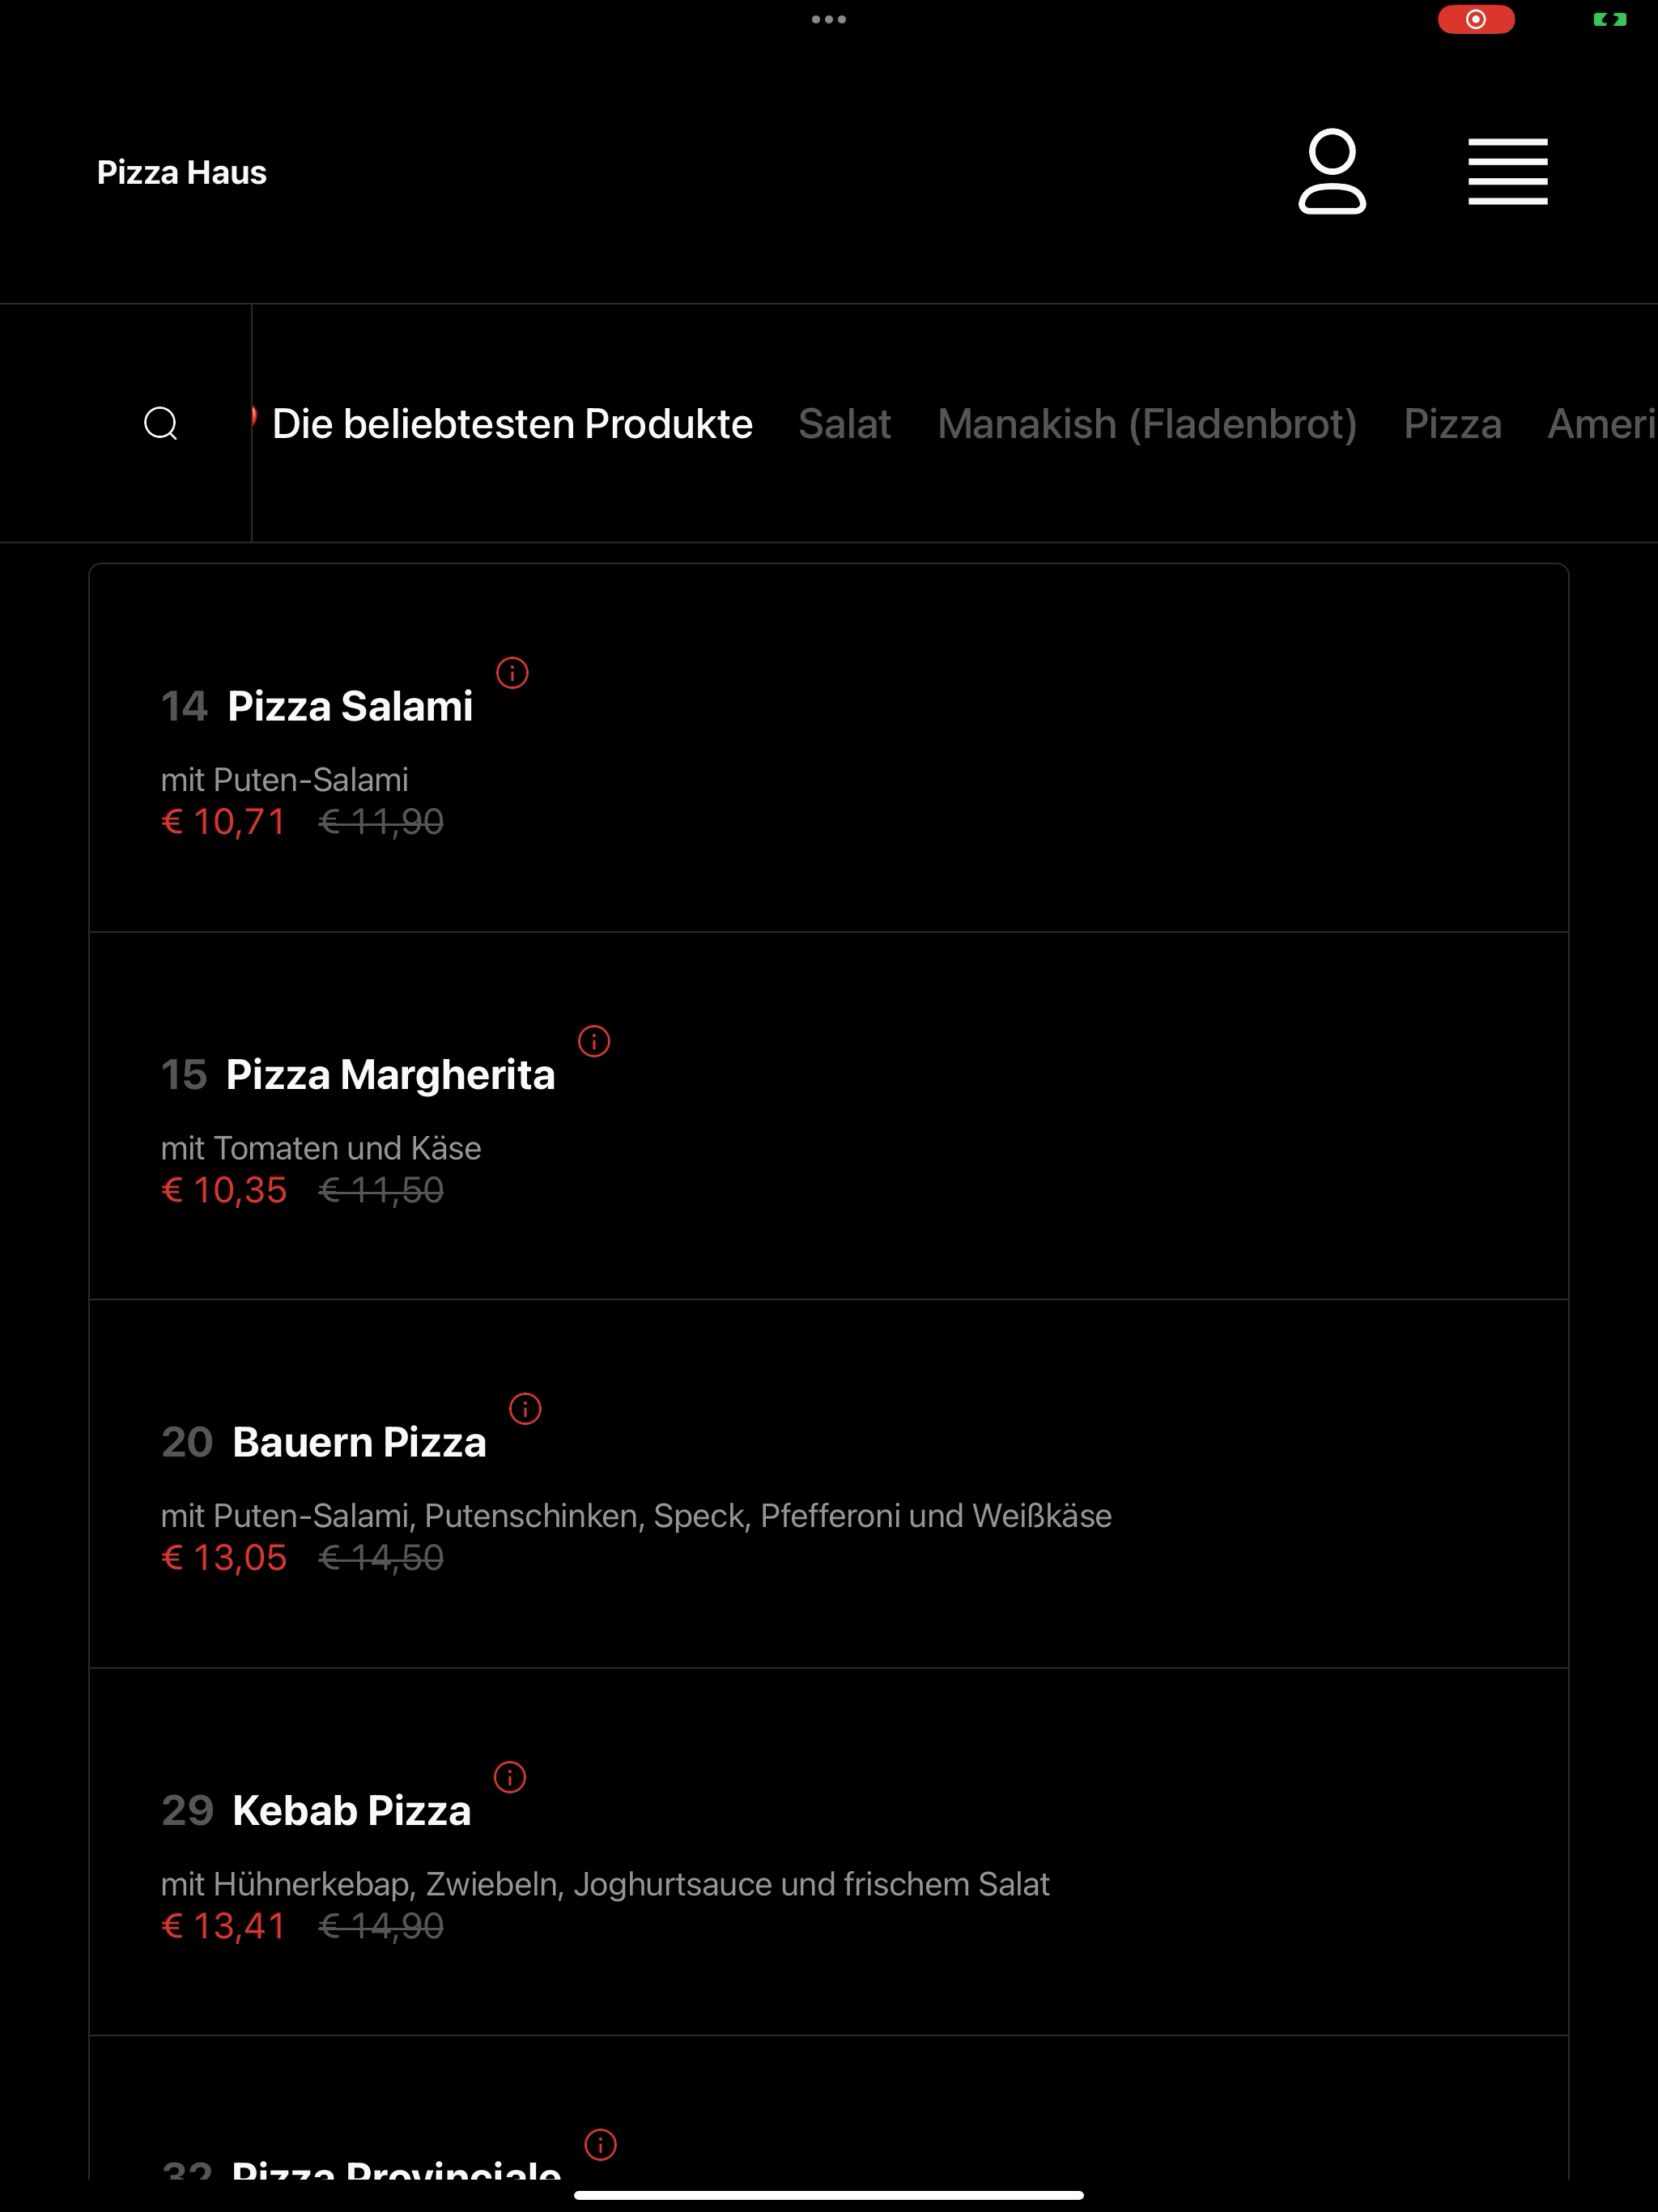This screenshot has height=2212, width=1658.
Task: Select the Bauern Pizza item
Action: point(828,1484)
